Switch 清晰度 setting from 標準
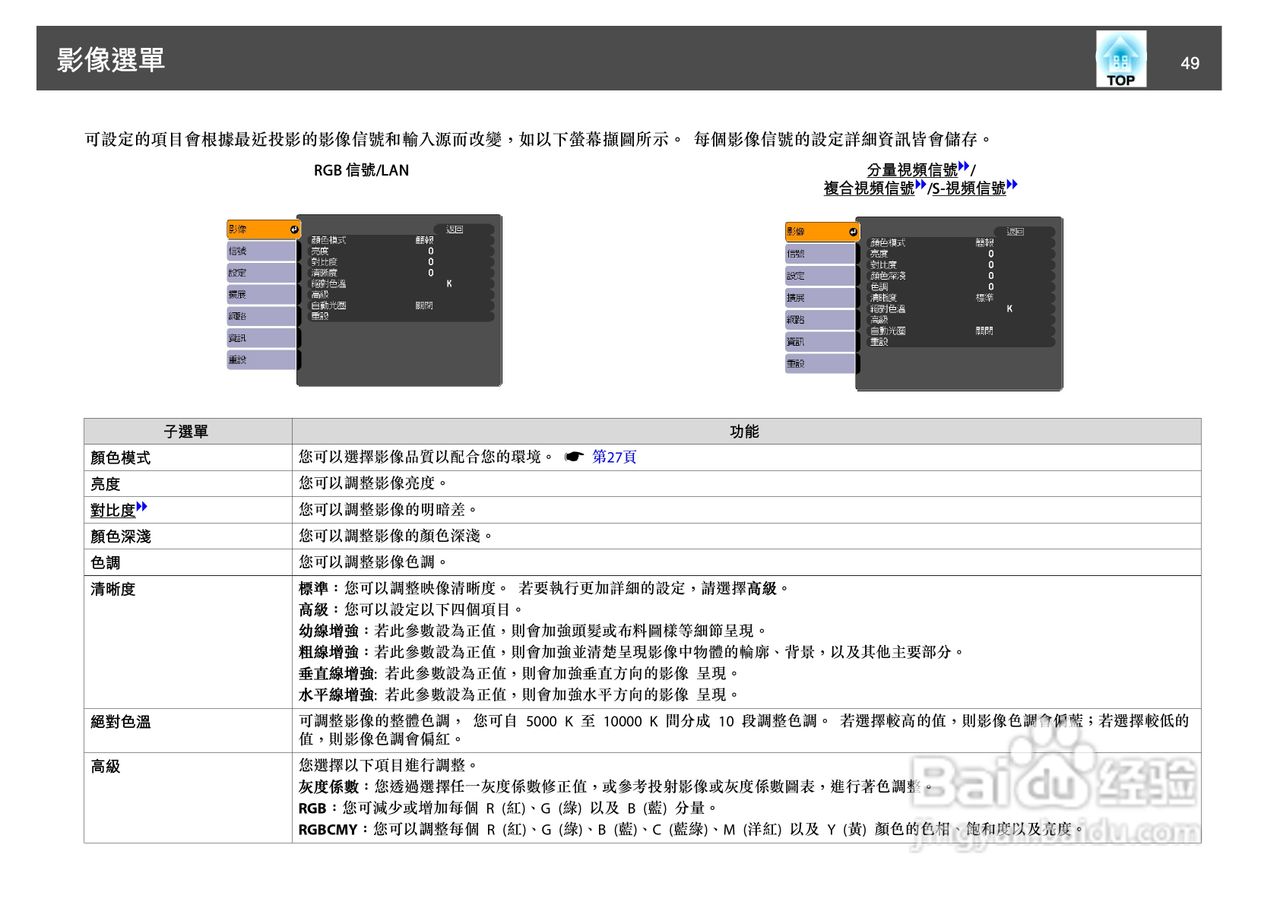The image size is (1280, 905). [986, 296]
